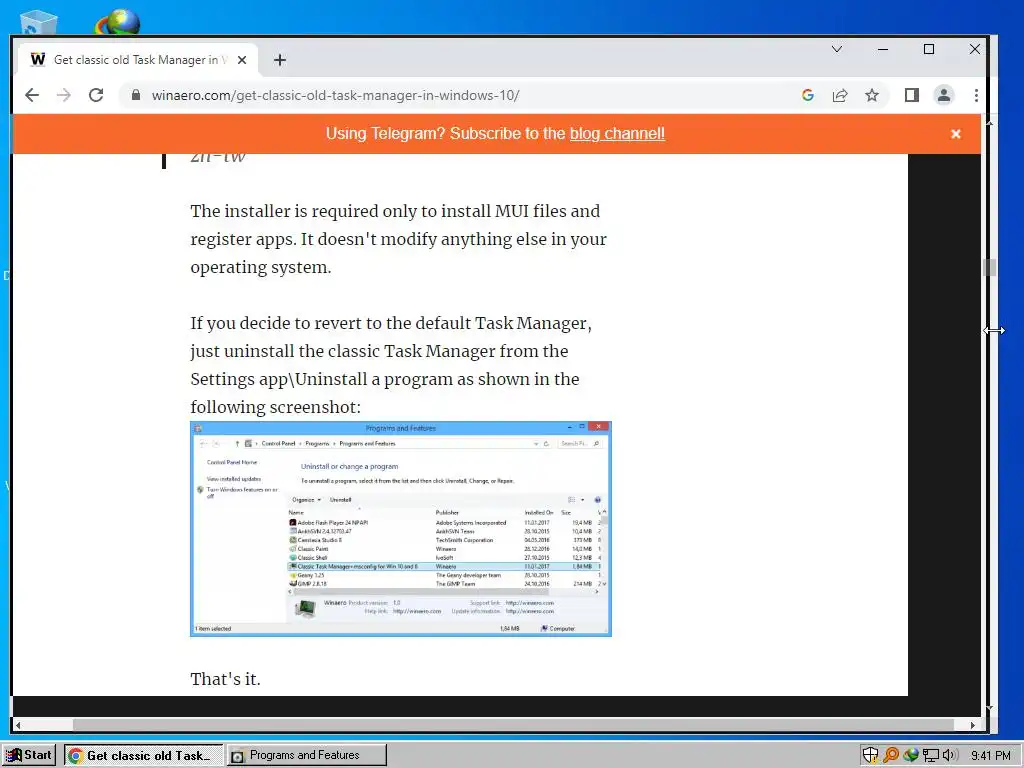
Task: Bookmark this page with the star
Action: tap(872, 95)
